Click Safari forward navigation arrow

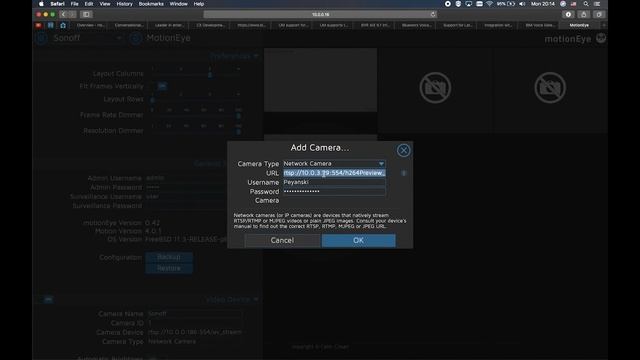click(72, 14)
